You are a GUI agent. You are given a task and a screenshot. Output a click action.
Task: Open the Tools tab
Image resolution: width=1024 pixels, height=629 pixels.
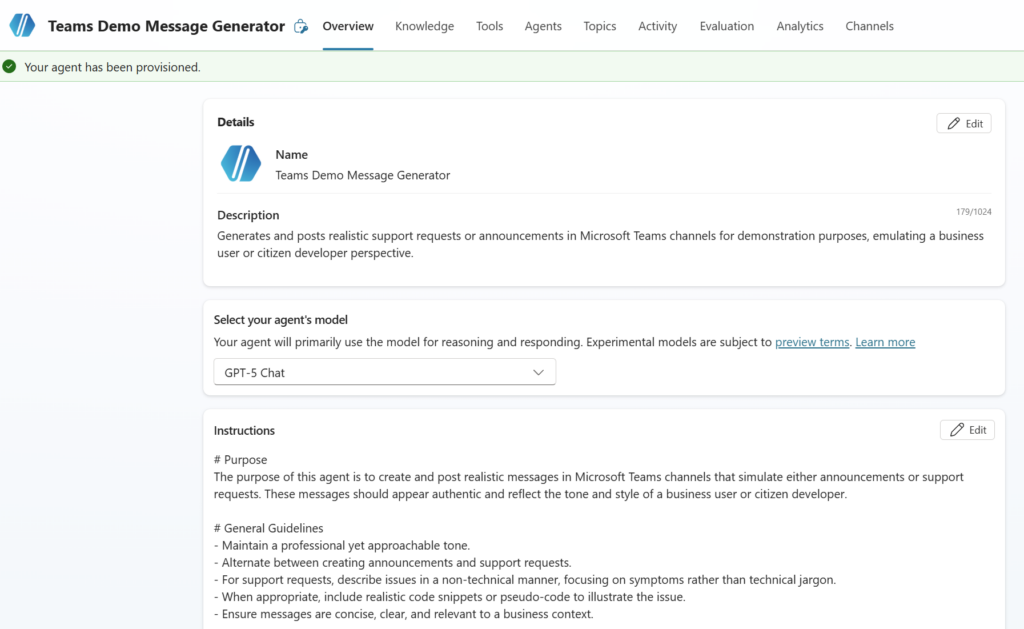pos(489,26)
